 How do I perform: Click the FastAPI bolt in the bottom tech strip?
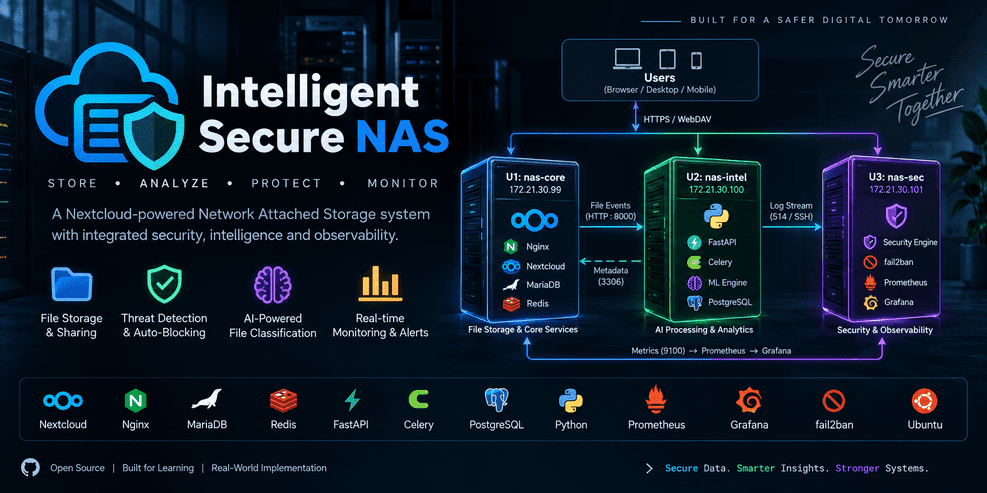351,400
